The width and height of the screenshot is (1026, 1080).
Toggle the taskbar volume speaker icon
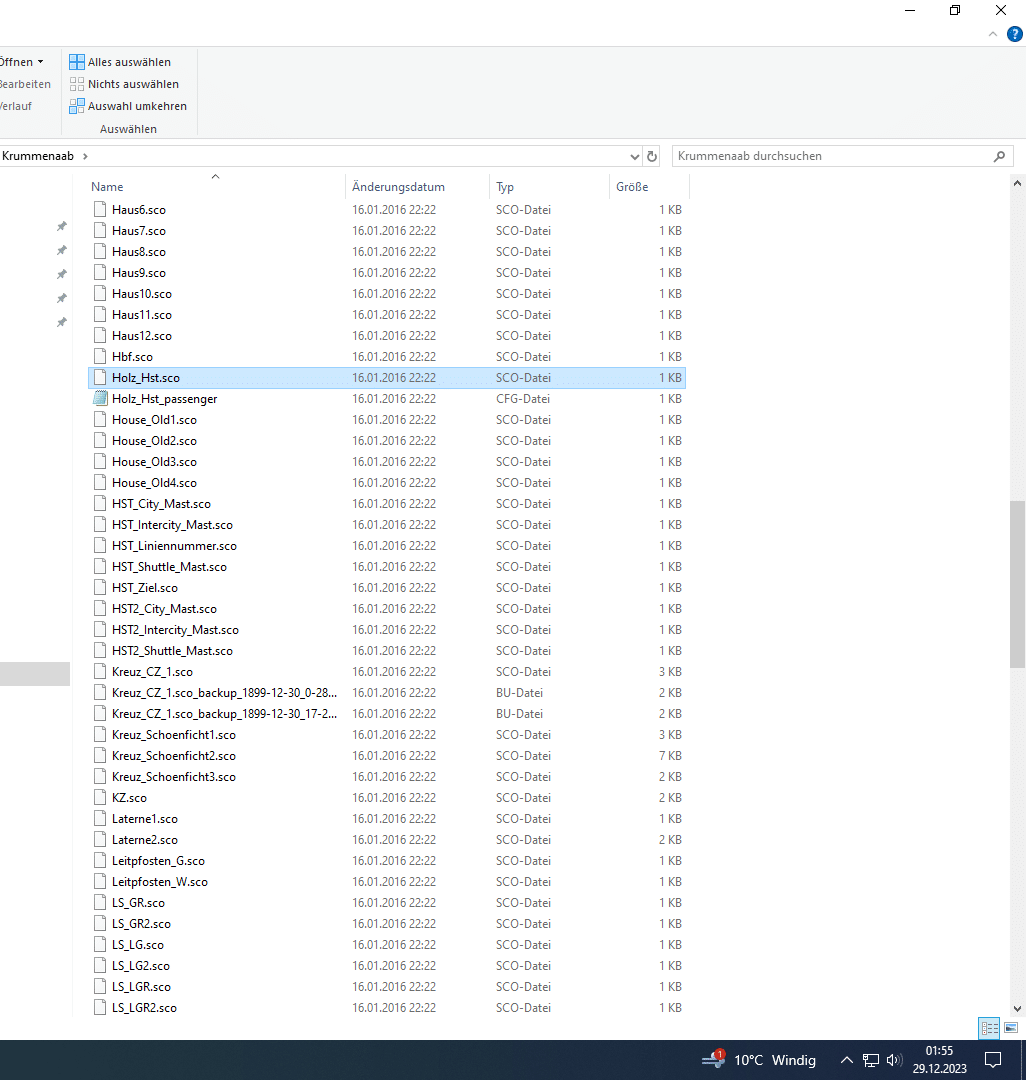[x=894, y=1060]
